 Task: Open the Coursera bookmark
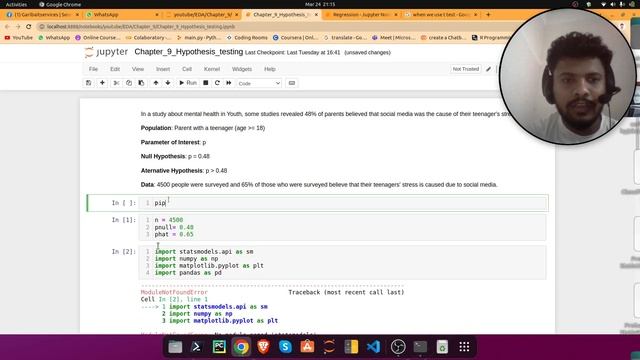pos(295,38)
